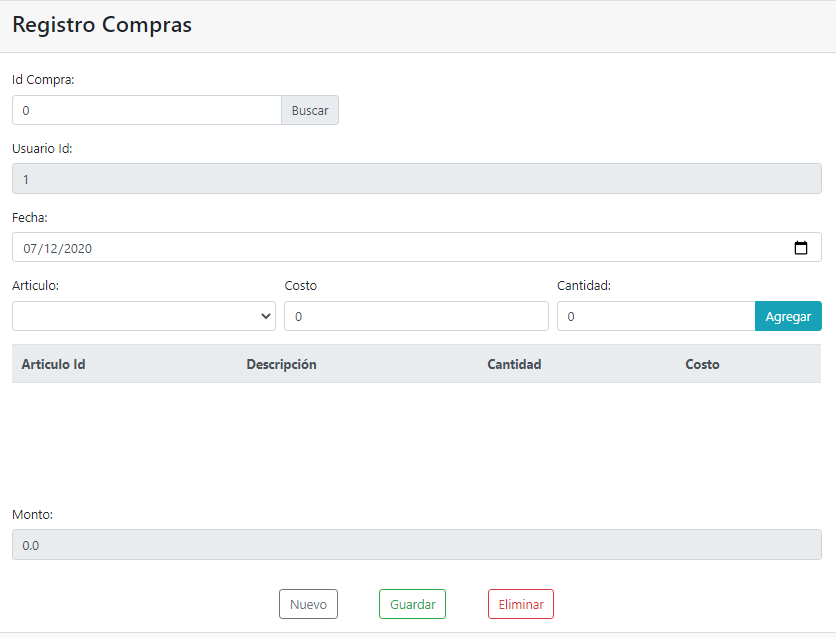Select the Costo input field
The height and width of the screenshot is (638, 836).
tap(415, 316)
